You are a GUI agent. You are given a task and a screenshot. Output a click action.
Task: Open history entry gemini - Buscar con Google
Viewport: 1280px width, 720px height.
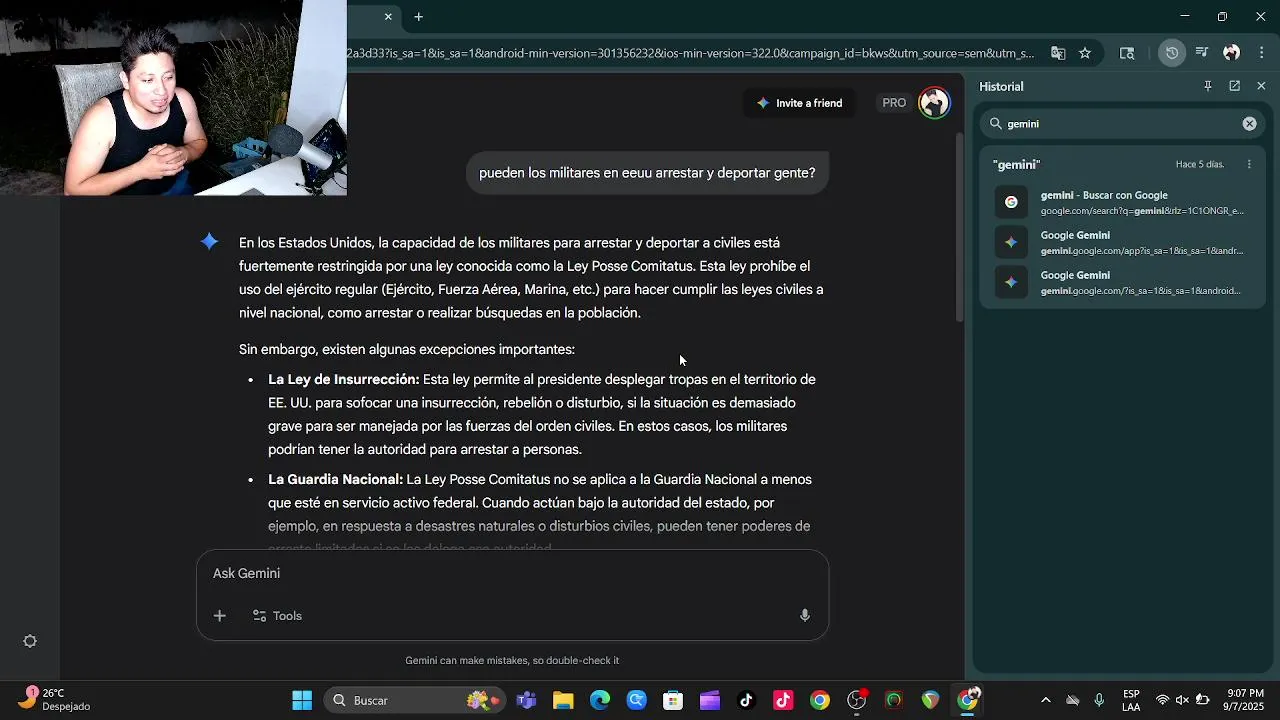click(x=1122, y=202)
